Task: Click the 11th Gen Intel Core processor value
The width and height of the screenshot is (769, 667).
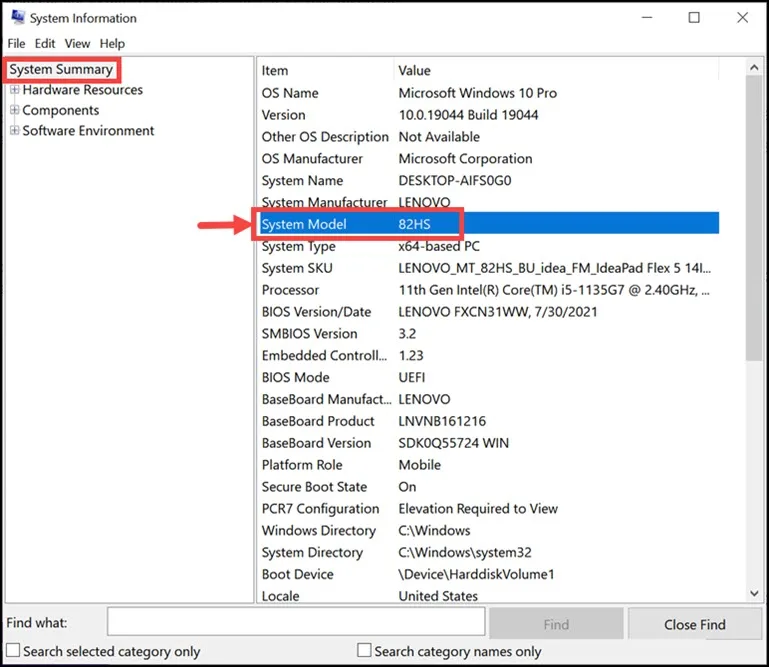Action: 554,290
